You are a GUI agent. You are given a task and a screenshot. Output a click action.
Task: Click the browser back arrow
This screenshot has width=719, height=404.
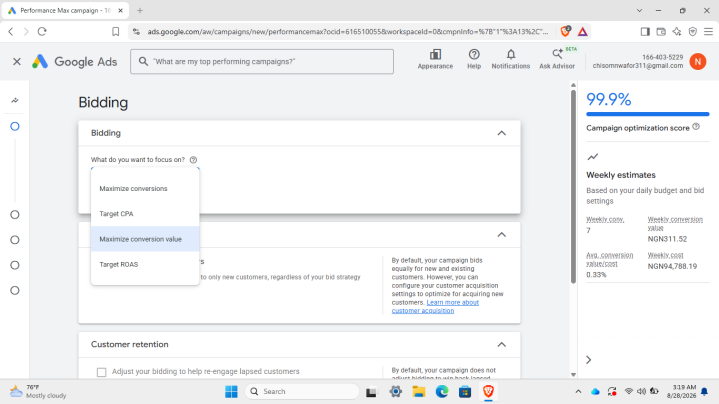[11, 32]
